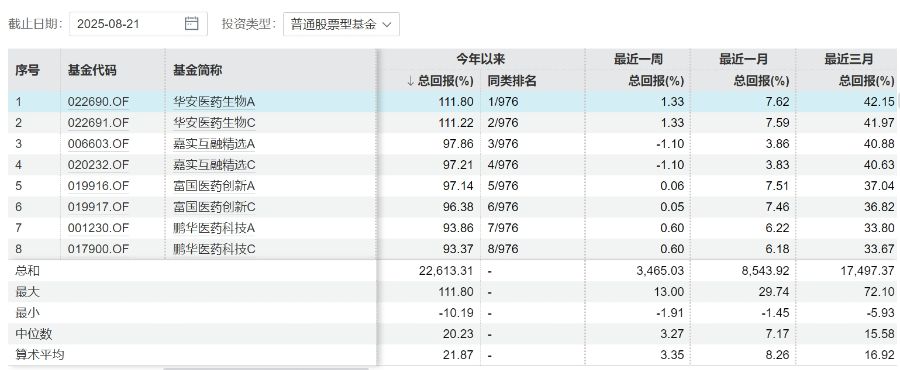Click the 最小 summary row label
The width and height of the screenshot is (900, 370).
tap(28, 313)
